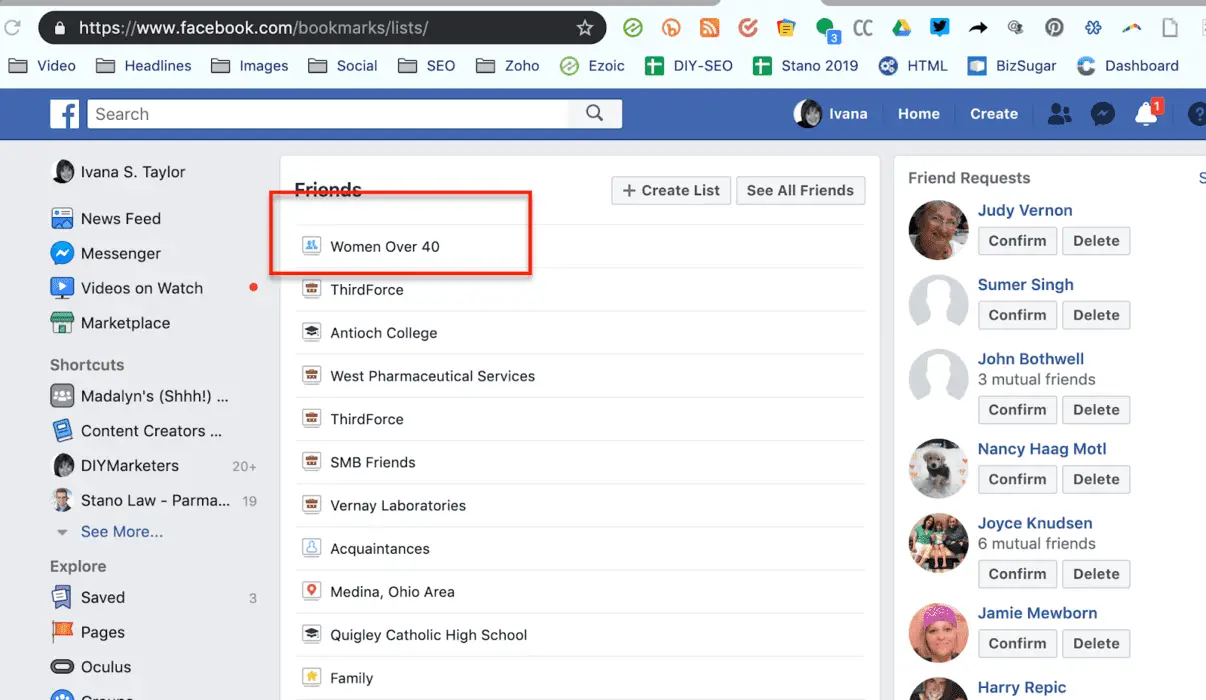Screen dimensions: 1206x700
Task: Open Messenger icon in the blue header
Action: [1103, 114]
